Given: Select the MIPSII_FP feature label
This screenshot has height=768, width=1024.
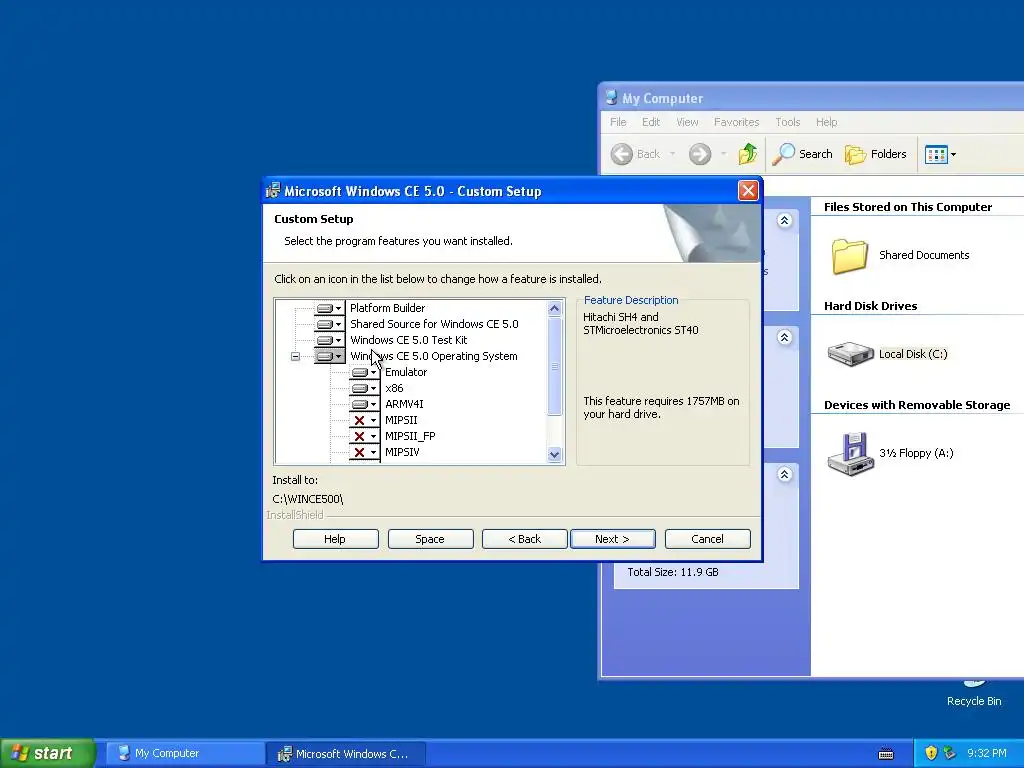Looking at the screenshot, I should pyautogui.click(x=410, y=436).
